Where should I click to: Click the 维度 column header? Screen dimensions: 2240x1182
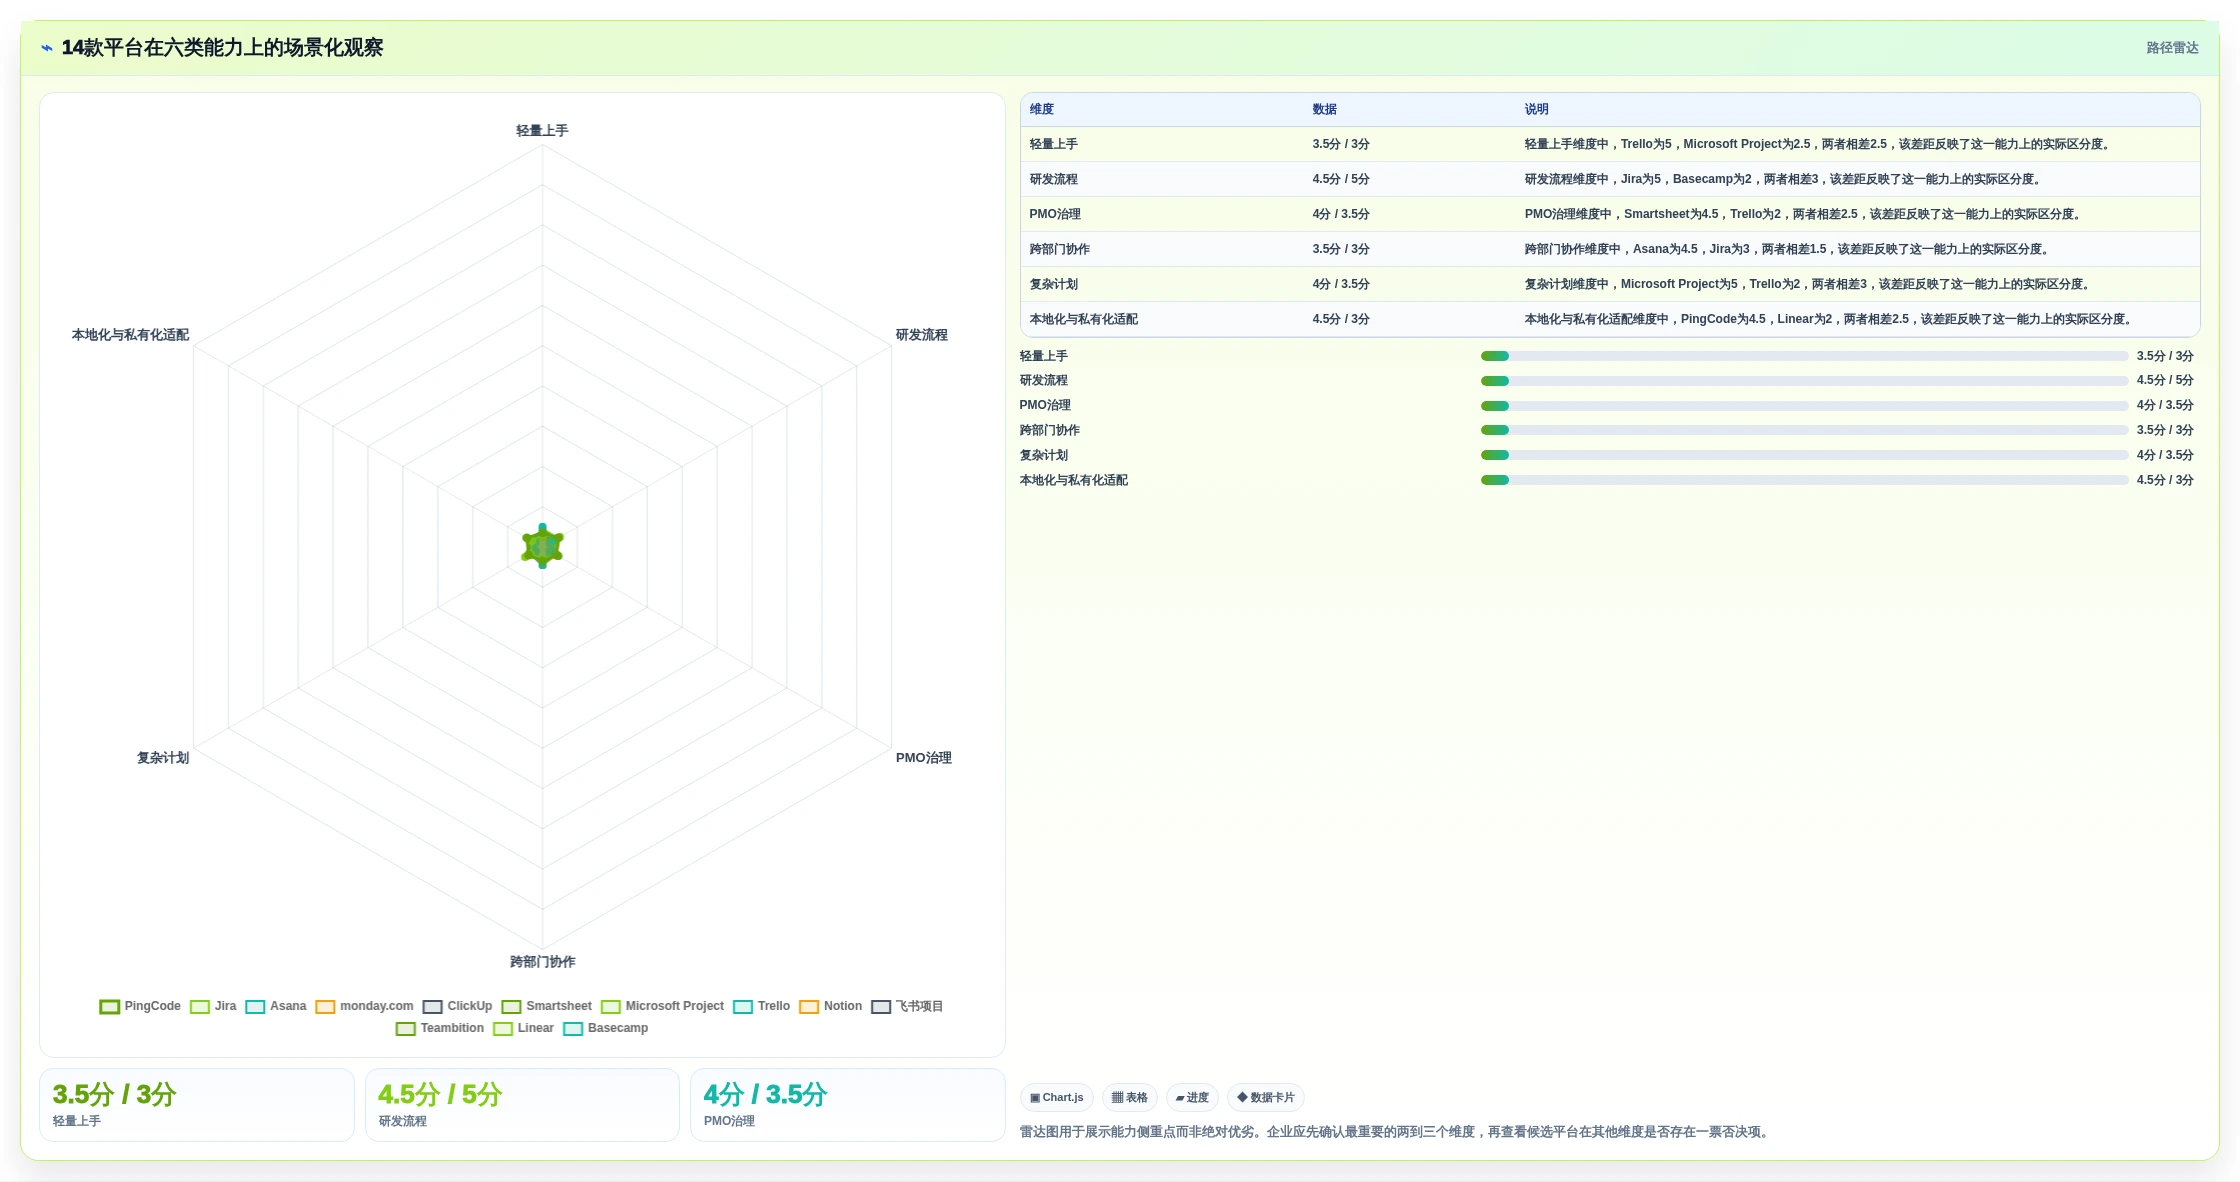tap(1042, 109)
